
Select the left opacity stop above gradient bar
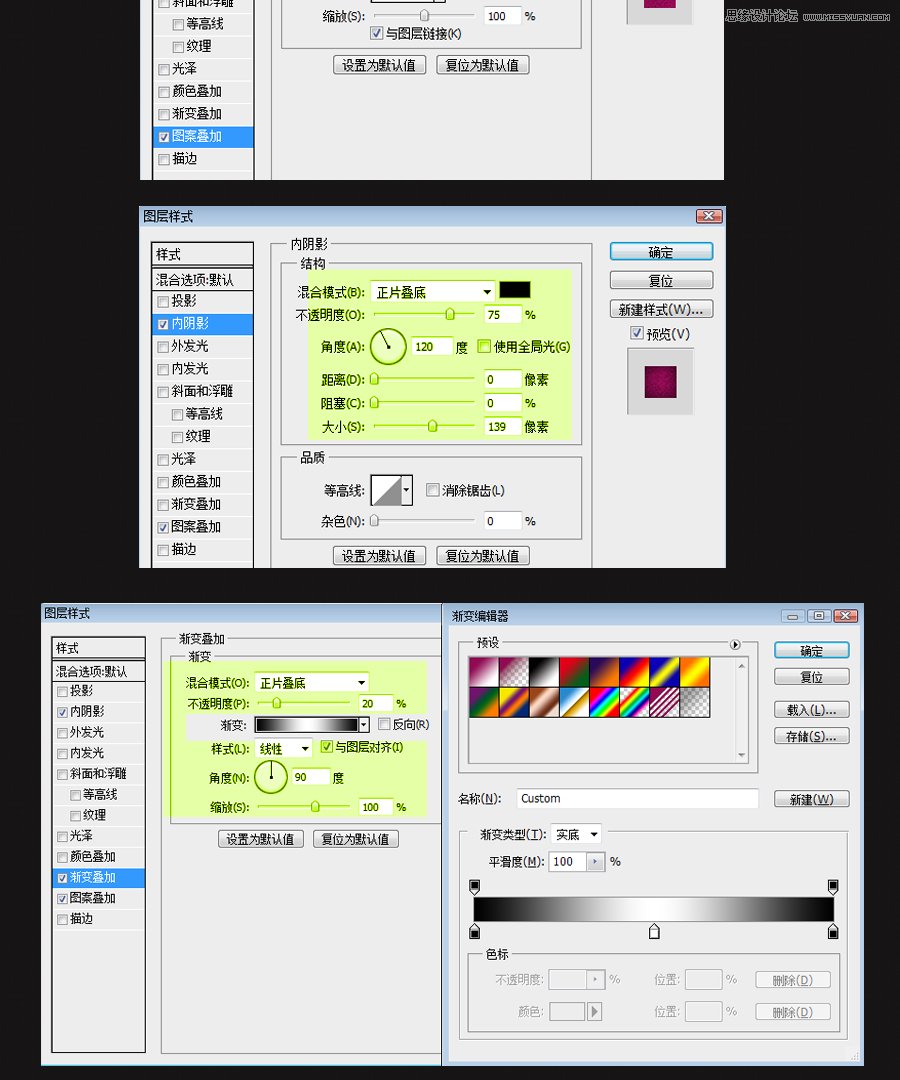[x=474, y=886]
